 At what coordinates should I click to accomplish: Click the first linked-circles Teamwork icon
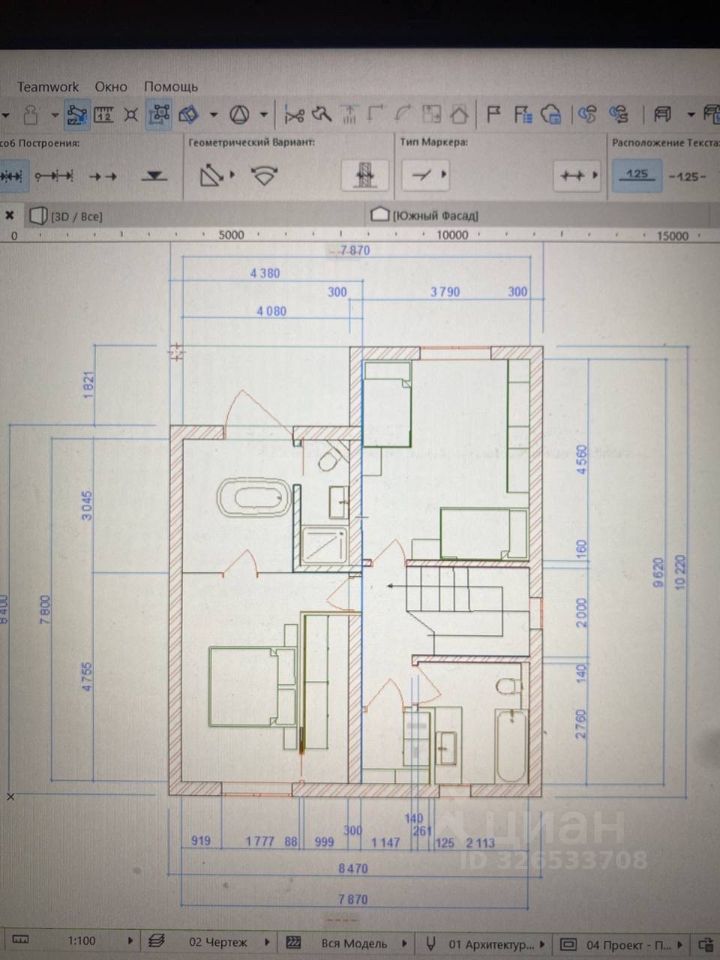point(587,114)
